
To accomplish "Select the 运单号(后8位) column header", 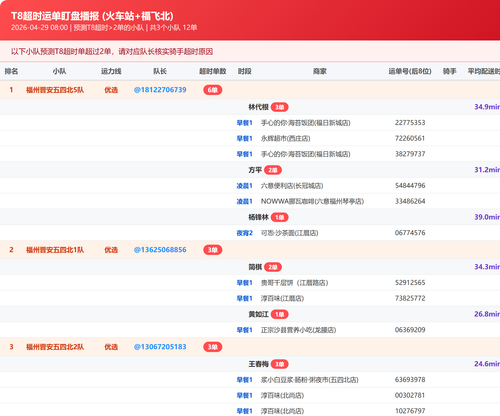I will tap(410, 71).
